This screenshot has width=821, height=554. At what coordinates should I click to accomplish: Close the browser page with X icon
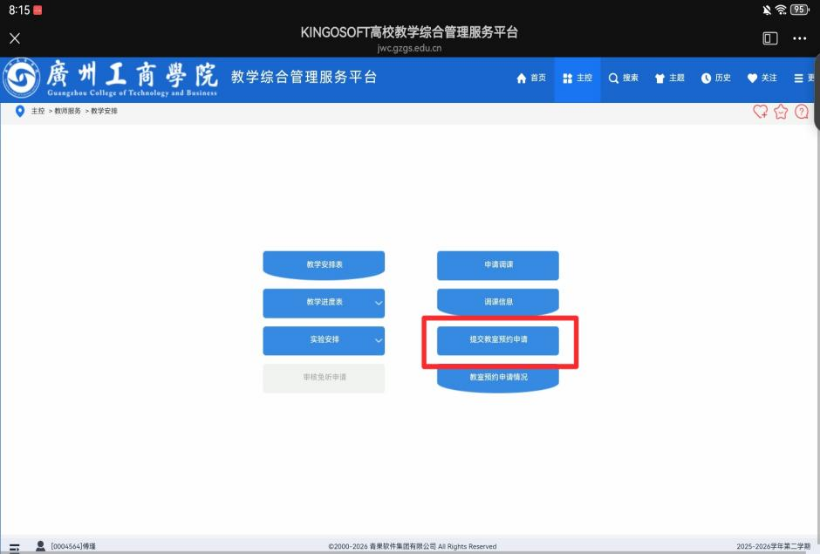(x=15, y=39)
